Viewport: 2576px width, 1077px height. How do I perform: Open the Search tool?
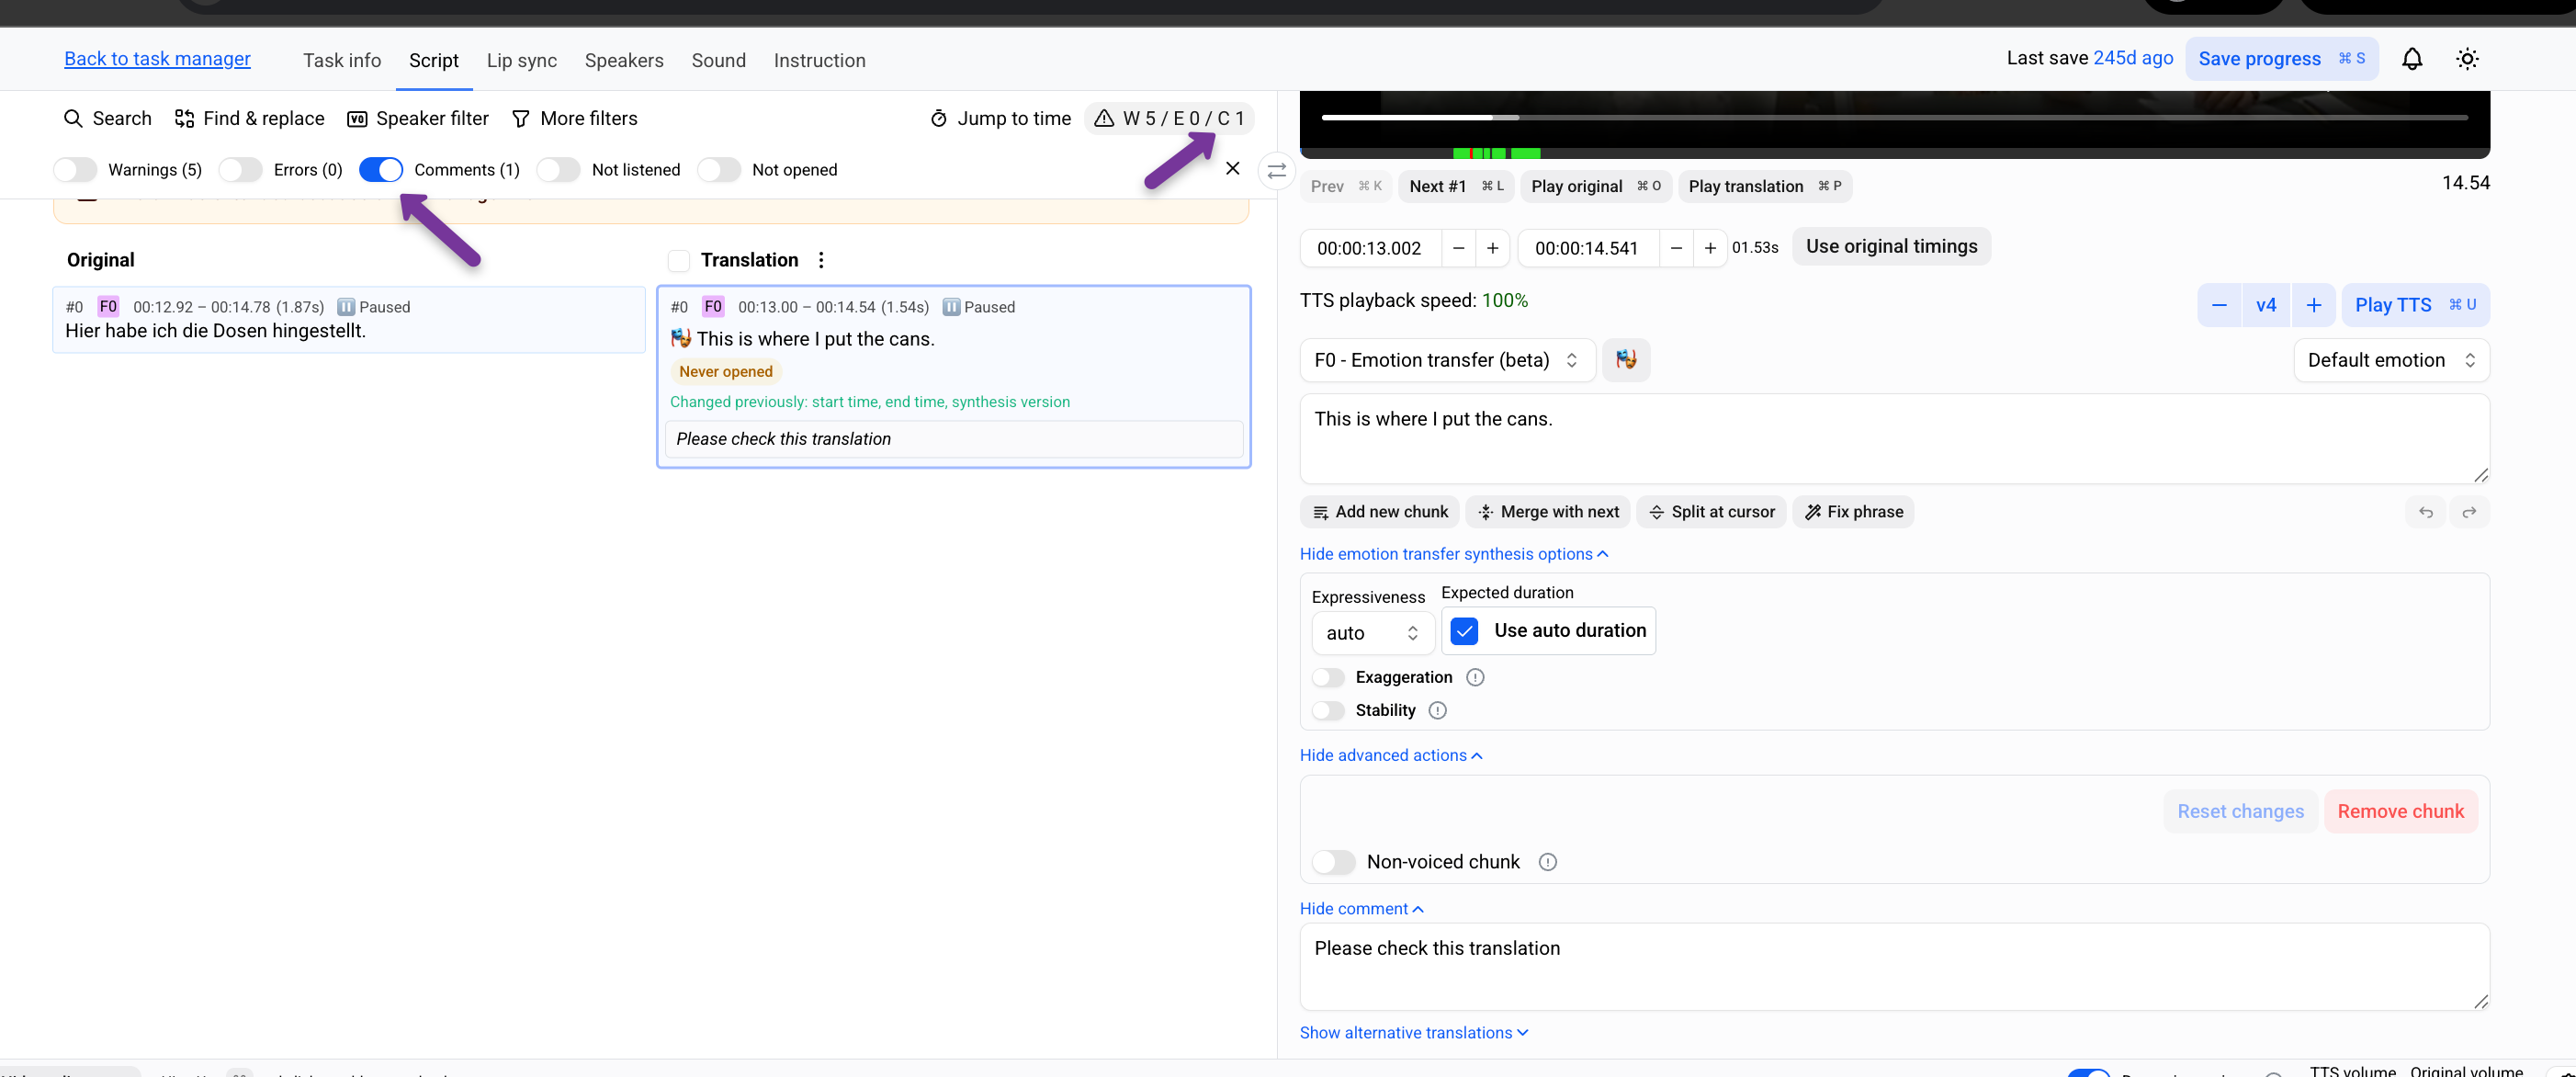tap(107, 118)
